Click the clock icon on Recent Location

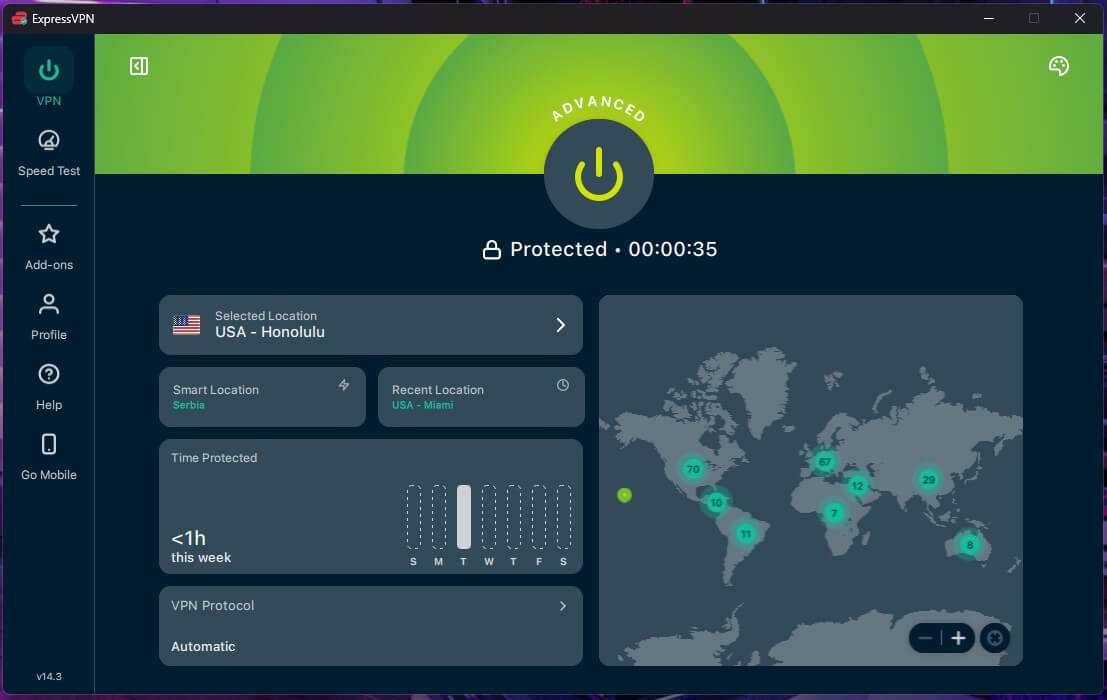[x=563, y=385]
